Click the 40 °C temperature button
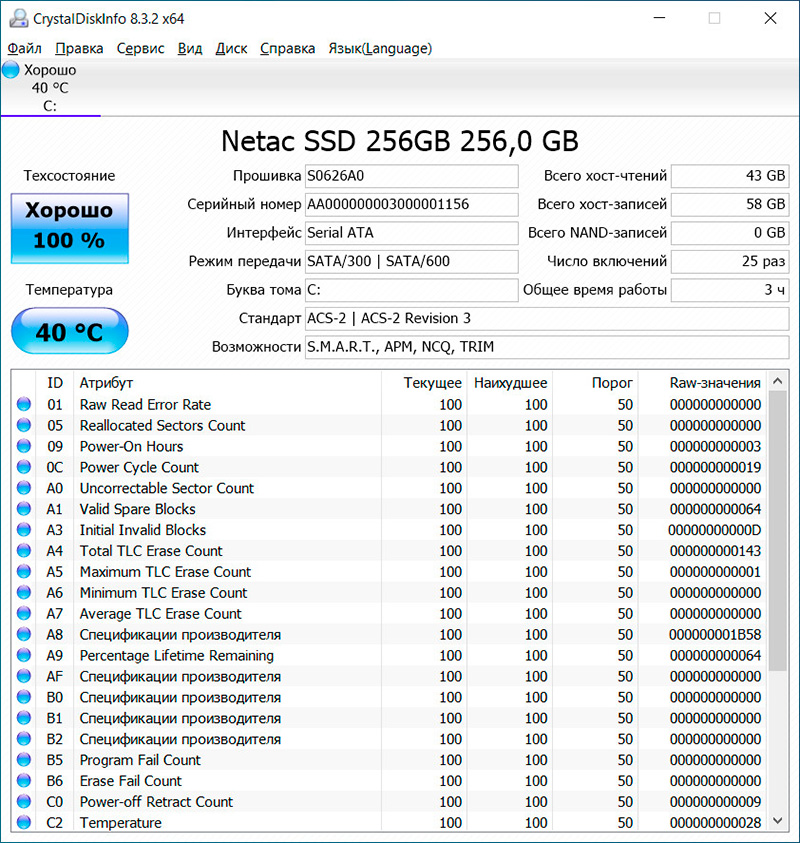800x843 pixels. [69, 332]
